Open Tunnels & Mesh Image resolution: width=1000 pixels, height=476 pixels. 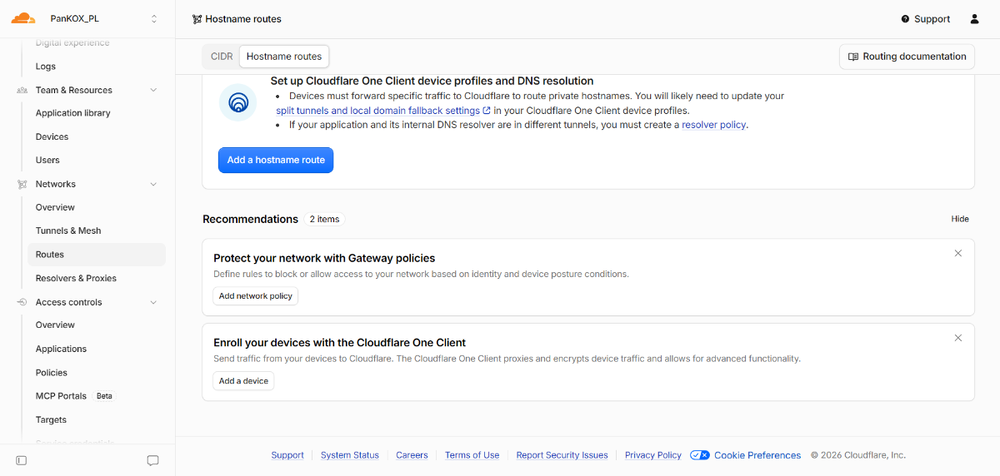pyautogui.click(x=68, y=230)
